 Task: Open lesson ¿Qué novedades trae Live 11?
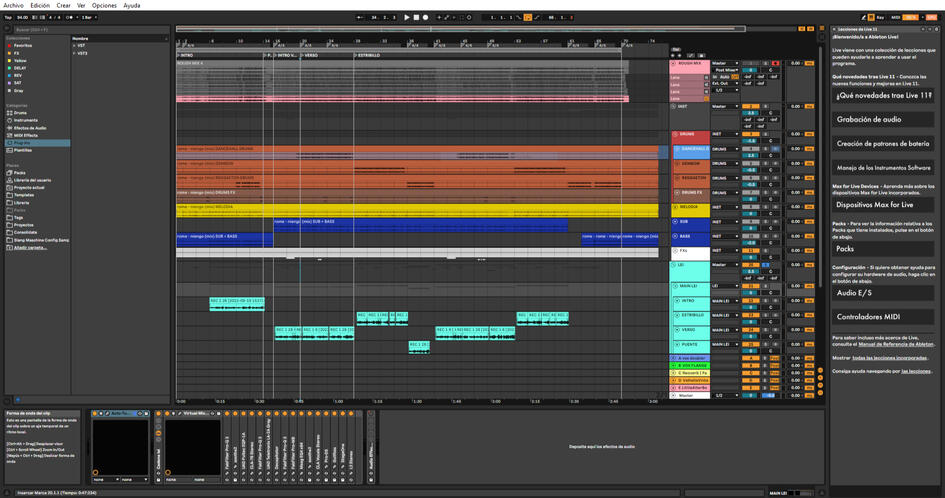coord(883,95)
